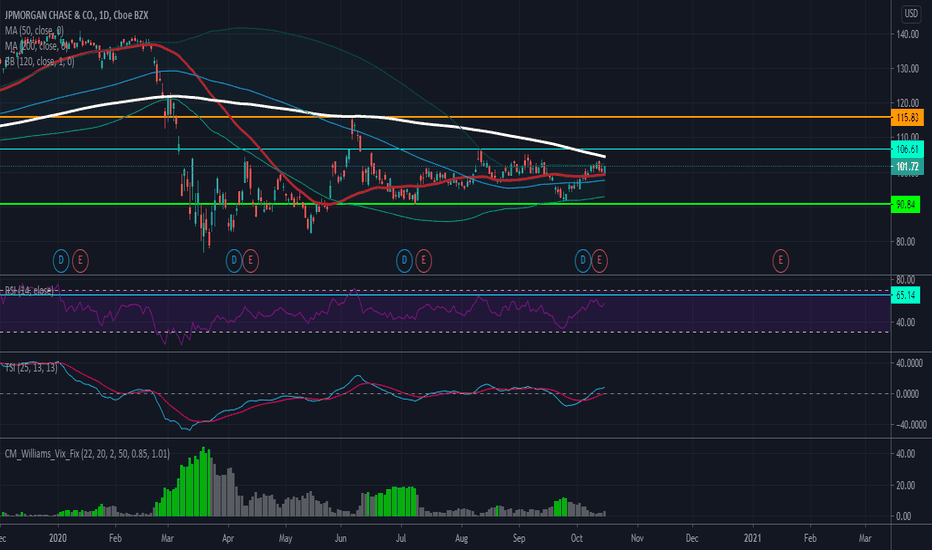Image resolution: width=932 pixels, height=550 pixels.
Task: Click the Sep label on time axis
Action: coord(519,538)
